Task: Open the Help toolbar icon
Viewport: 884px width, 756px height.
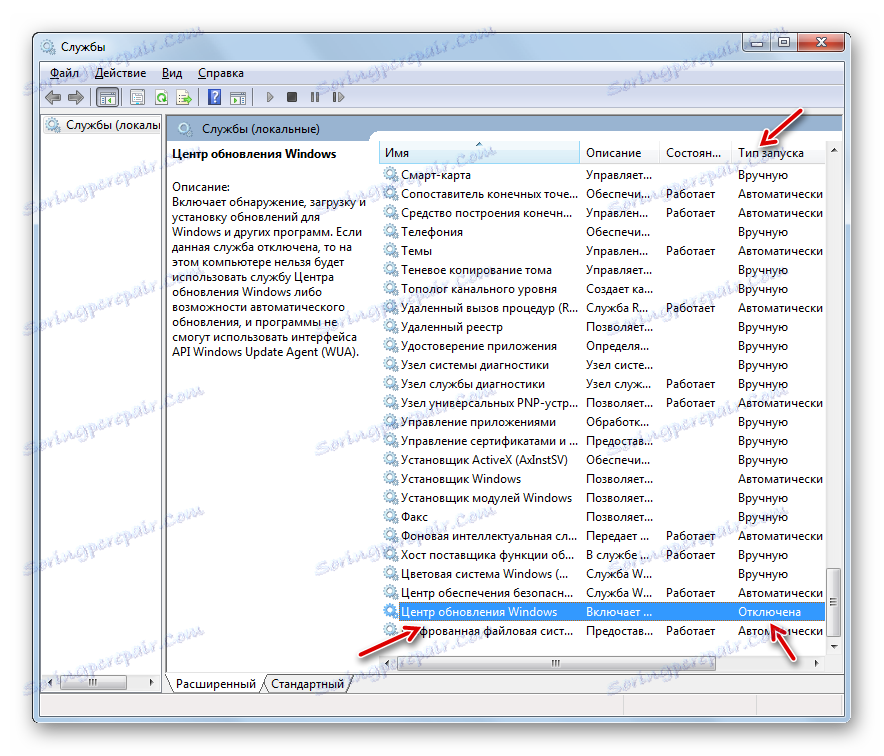Action: coord(214,97)
